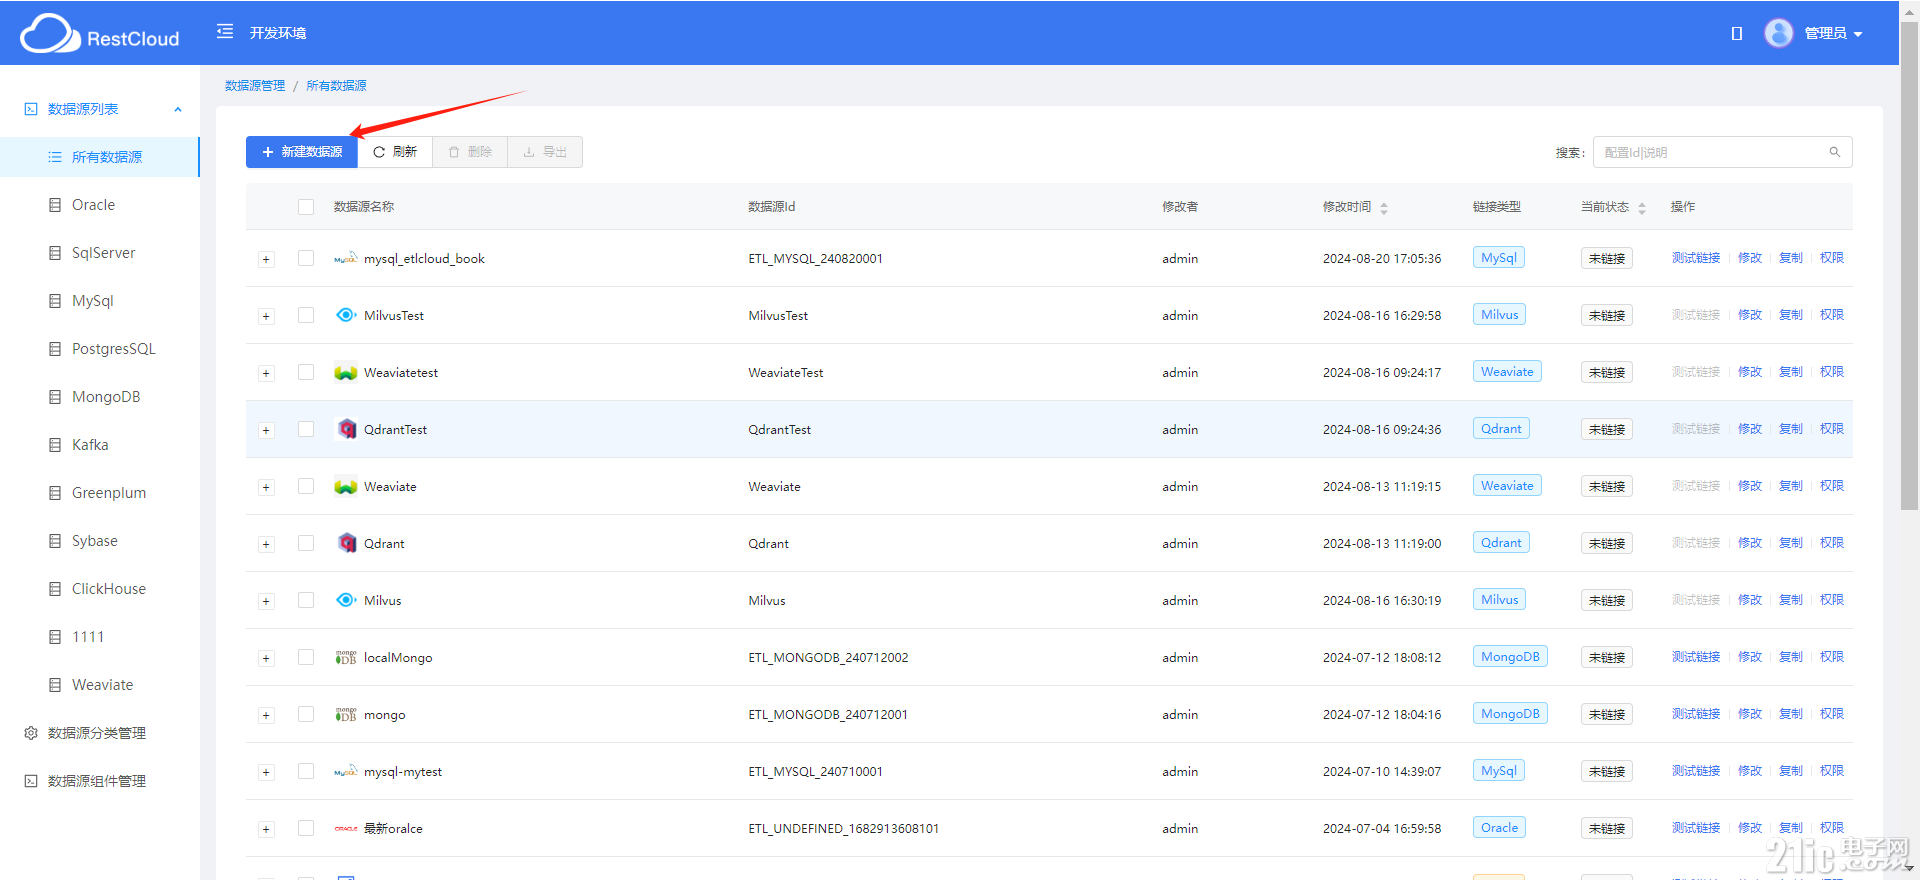Click the ClickHouse list icon in the sidebar

[55, 589]
